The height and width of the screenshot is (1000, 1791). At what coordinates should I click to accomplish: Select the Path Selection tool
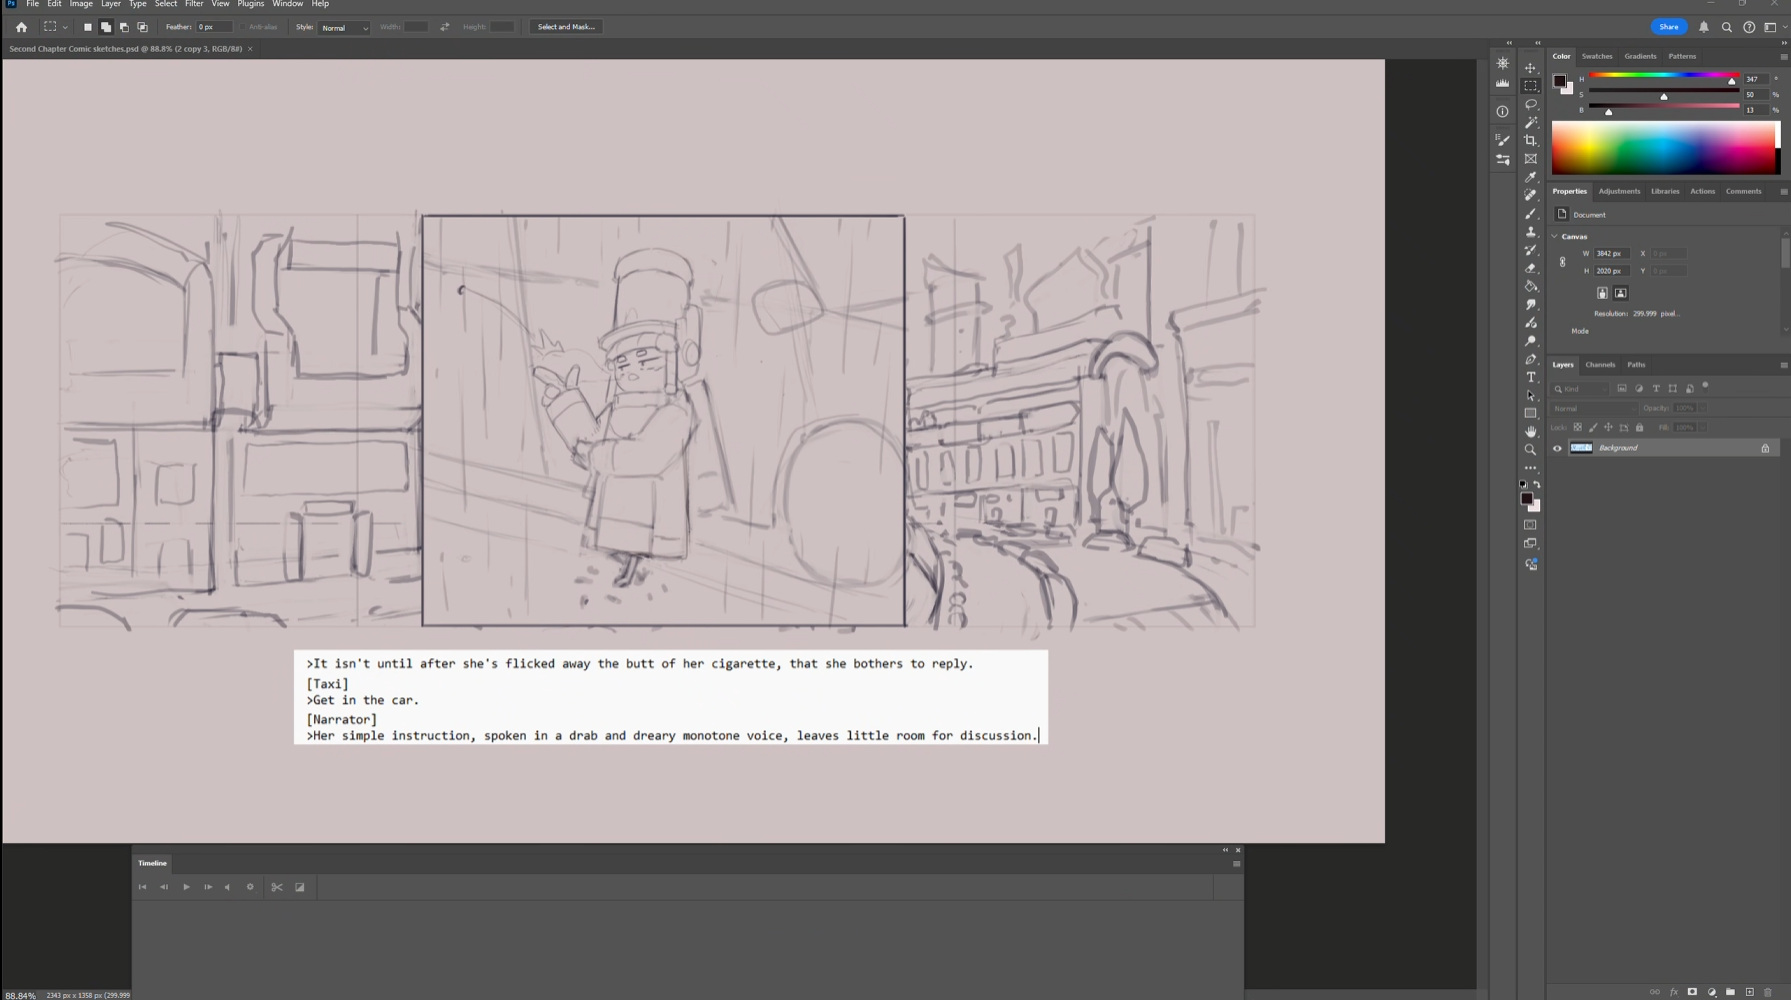pos(1530,395)
